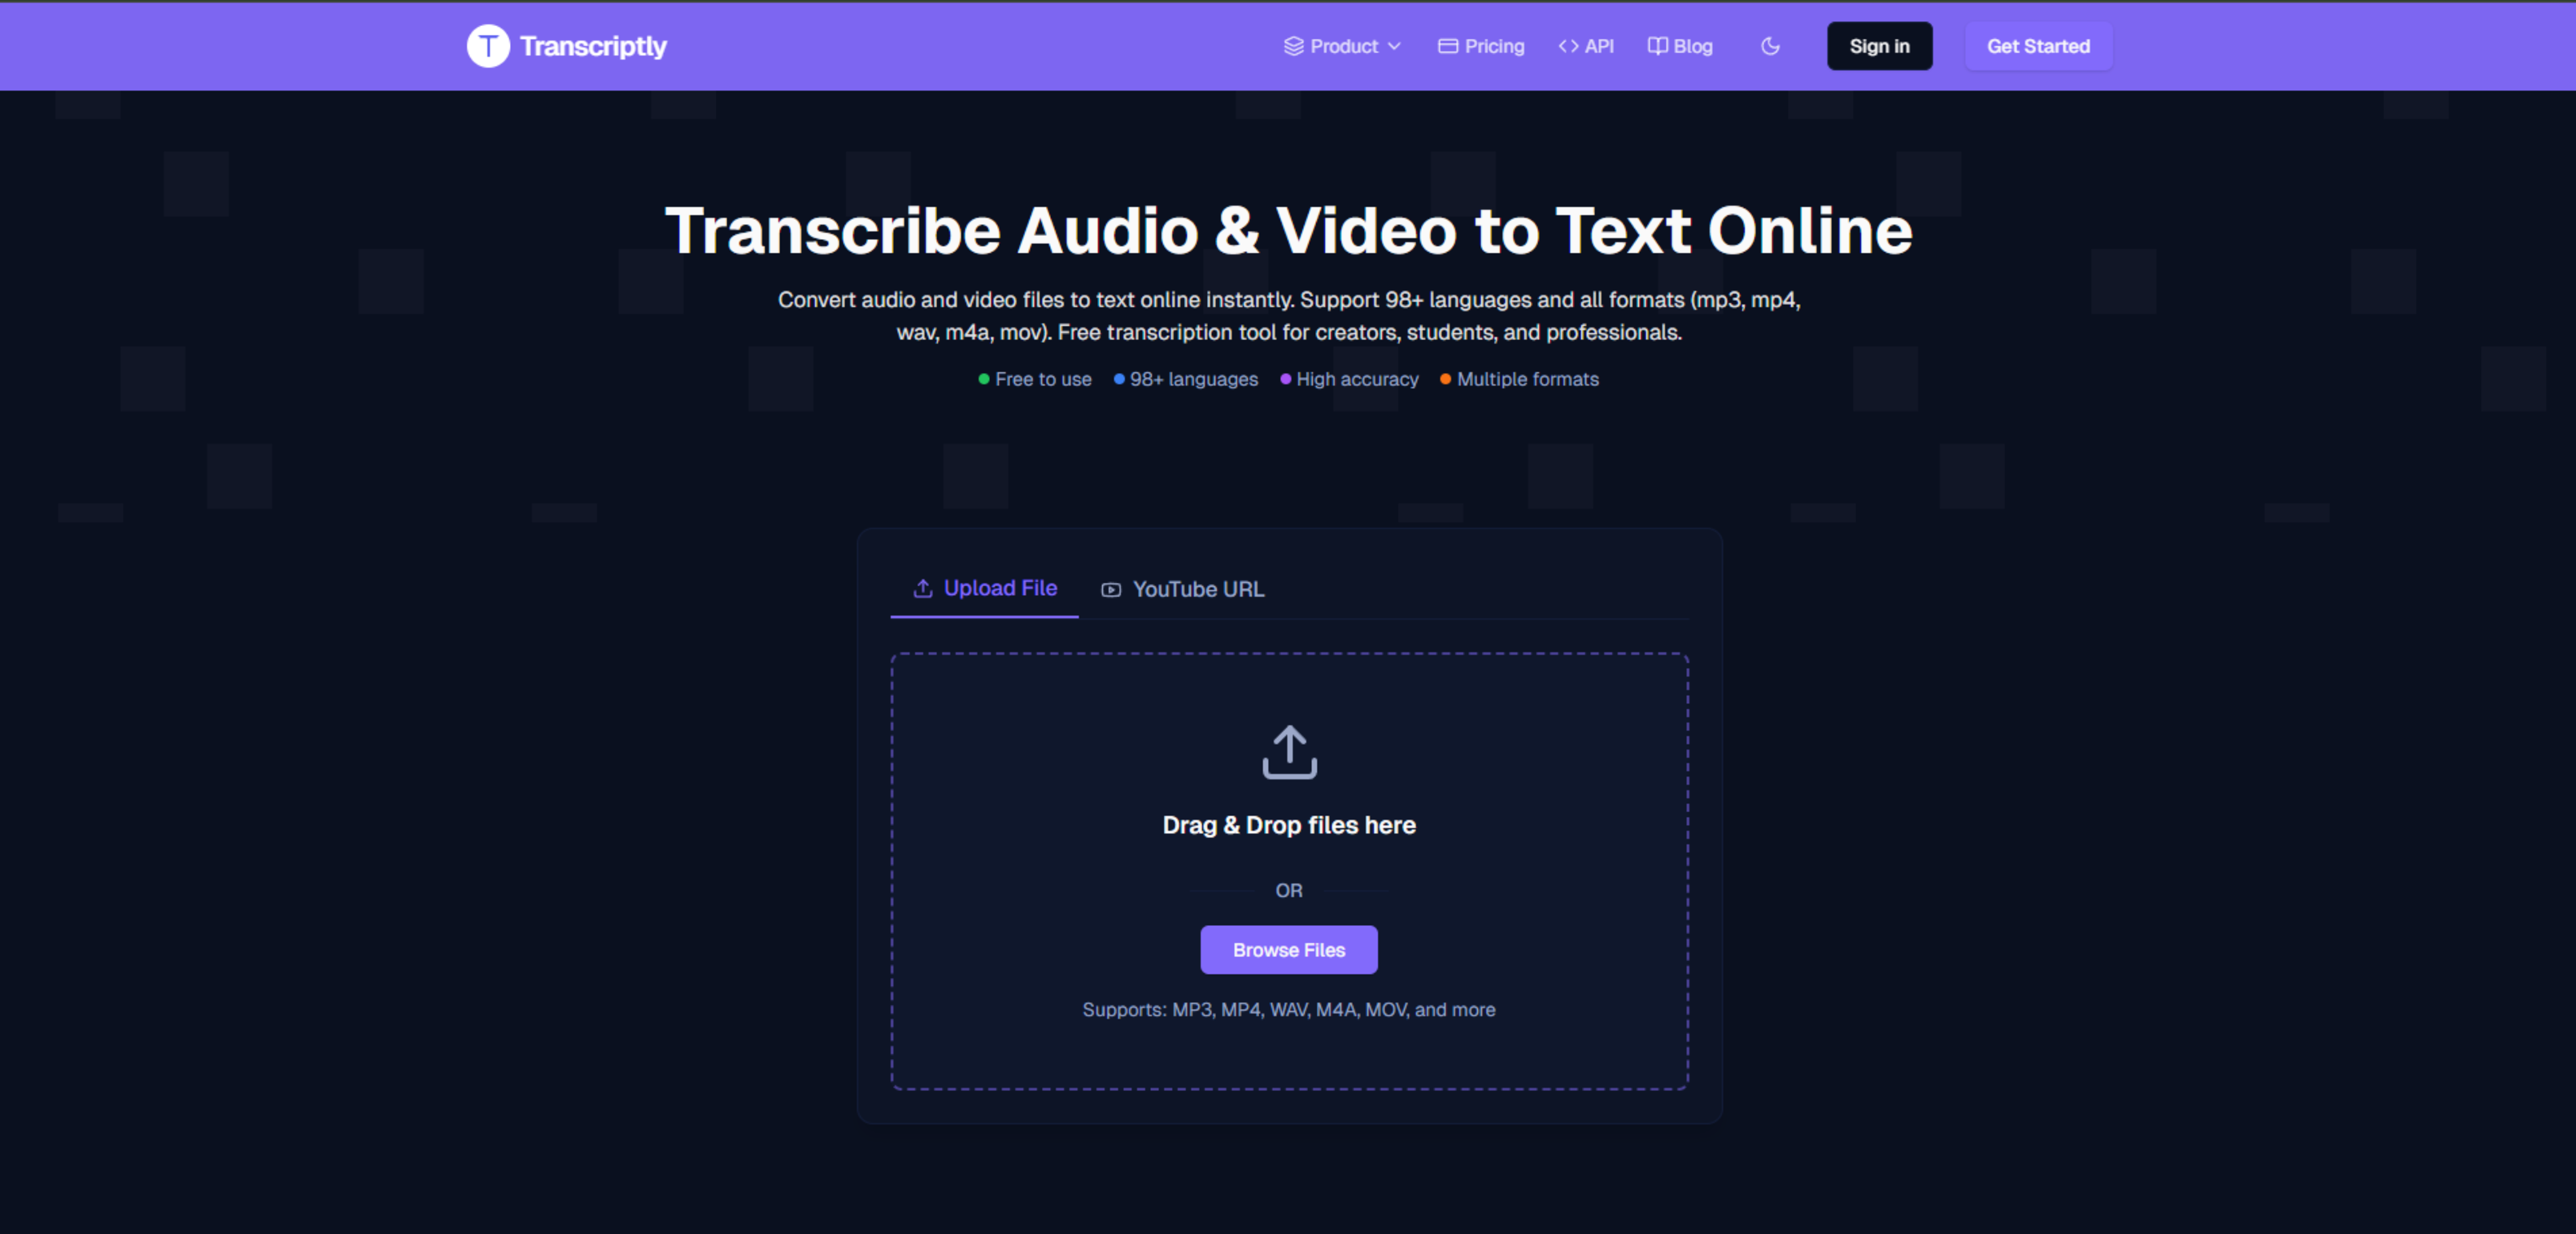This screenshot has width=2576, height=1234.
Task: Click the book icon beside Blog
Action: 1657,46
